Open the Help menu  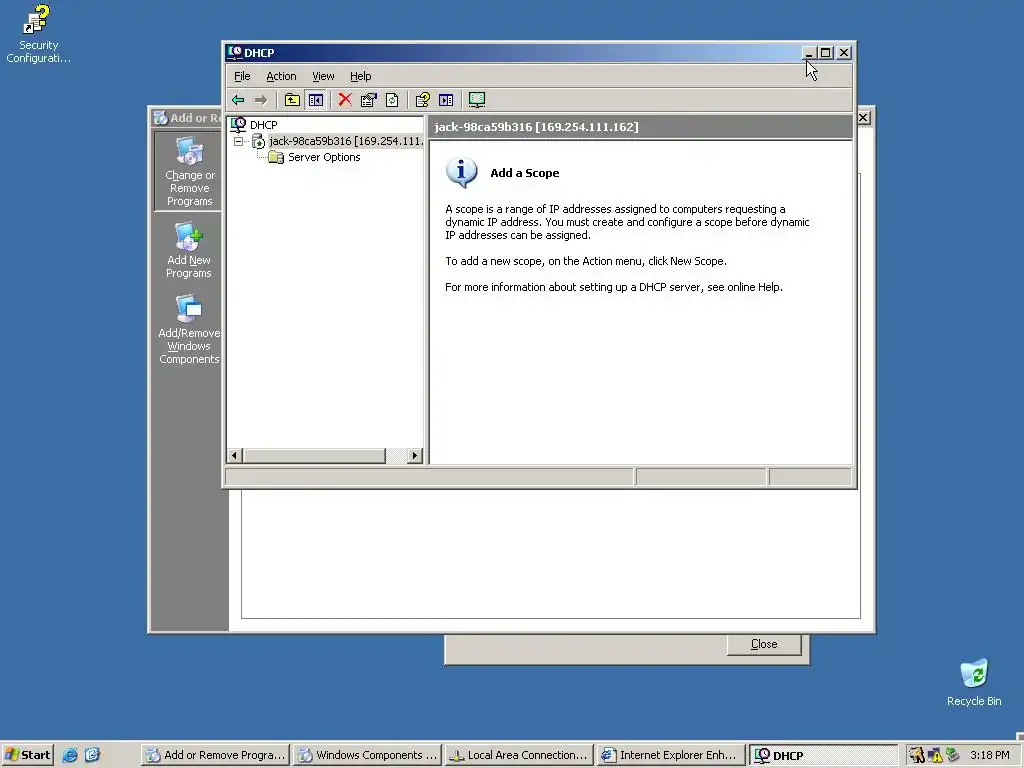[360, 76]
